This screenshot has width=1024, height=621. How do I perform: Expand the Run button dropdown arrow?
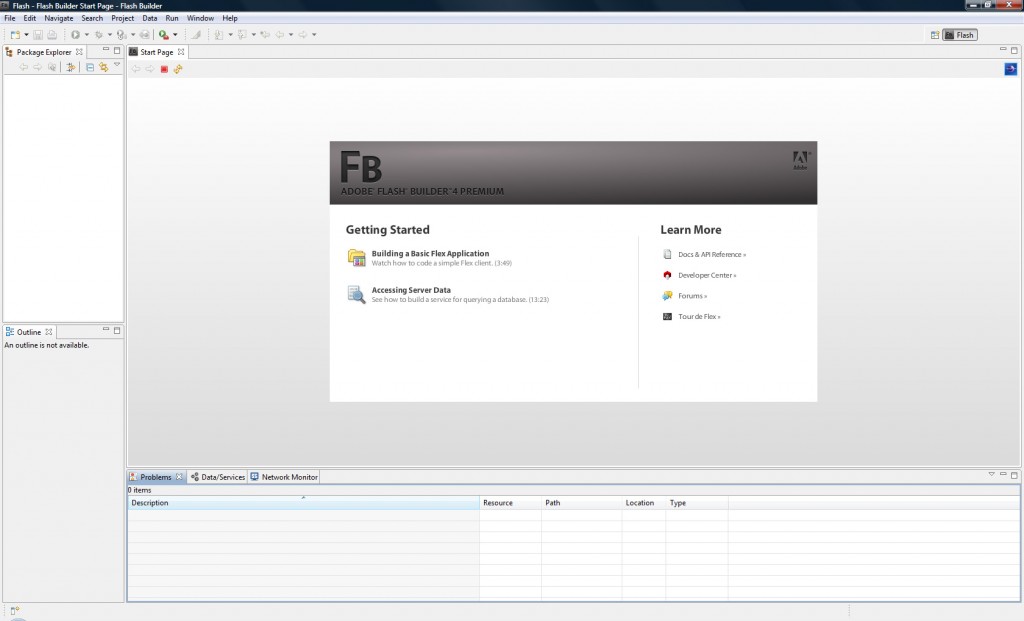pos(86,35)
